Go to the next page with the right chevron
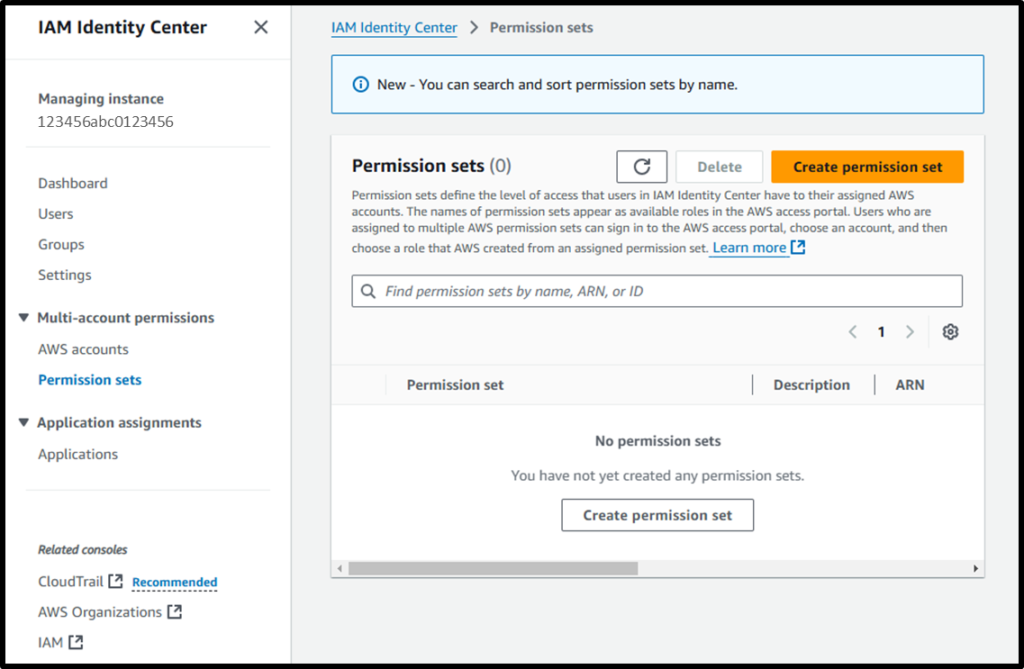The width and height of the screenshot is (1024, 669). click(910, 331)
